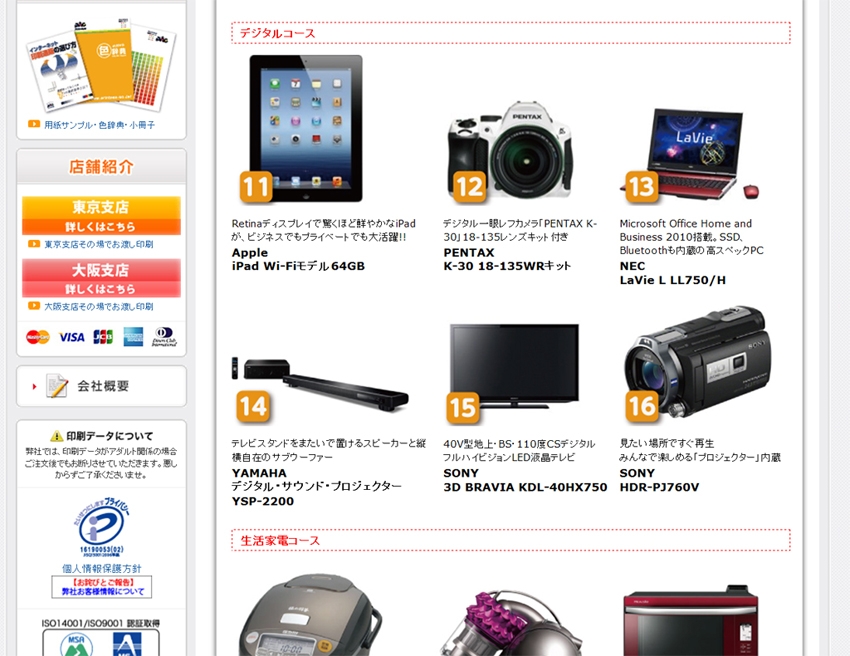
Task: Click the orange number 16 badge
Action: [x=642, y=407]
